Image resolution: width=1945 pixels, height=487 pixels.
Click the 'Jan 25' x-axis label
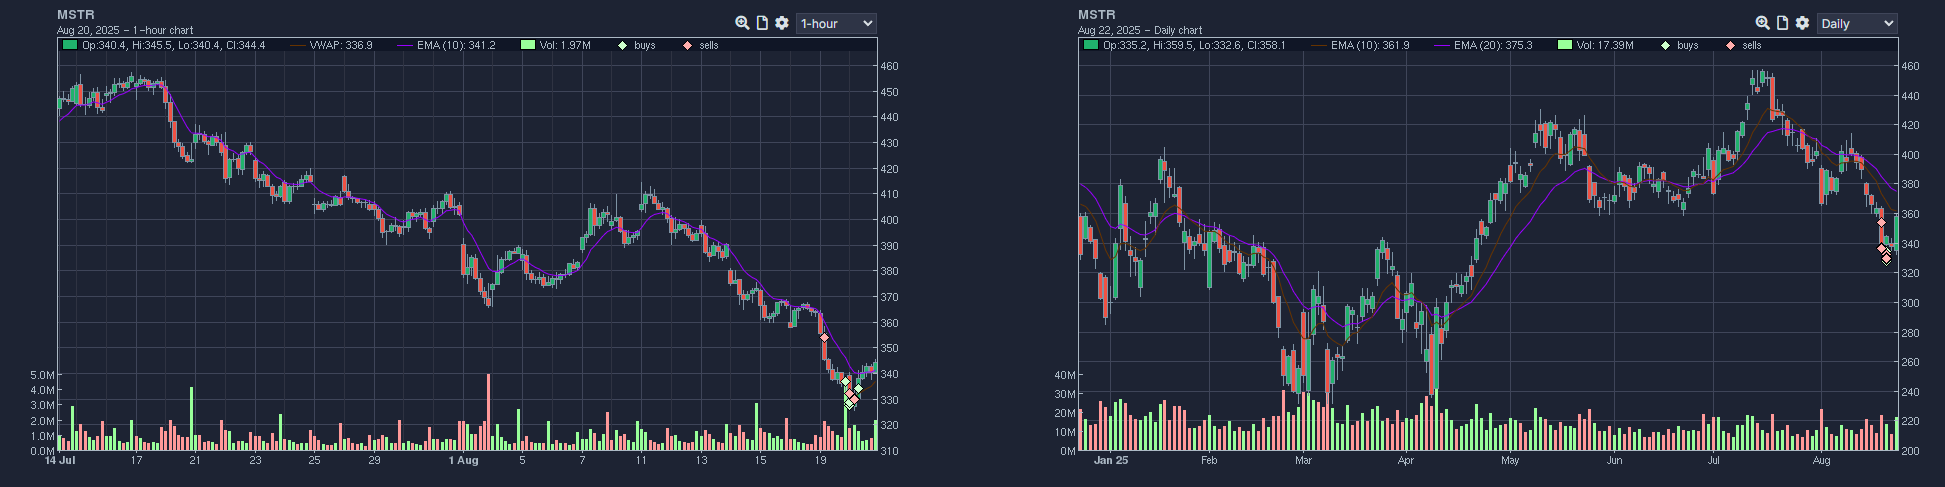coord(1111,461)
